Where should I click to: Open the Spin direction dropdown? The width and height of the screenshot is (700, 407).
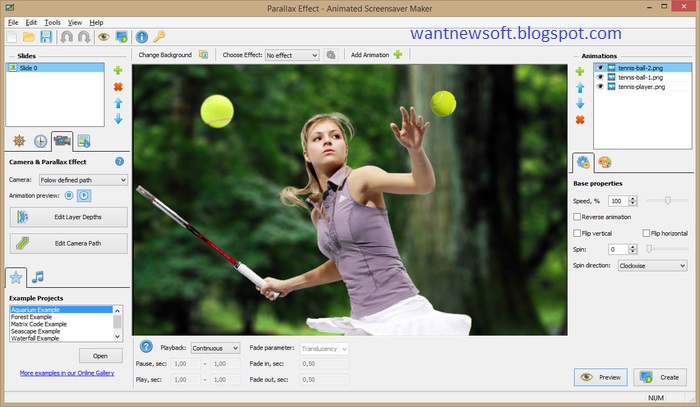(652, 266)
